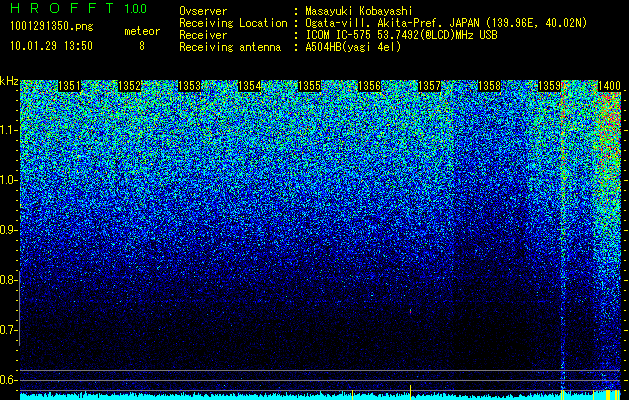629x400 pixels.
Task: Click the Receiving antenna label
Action: (230, 47)
